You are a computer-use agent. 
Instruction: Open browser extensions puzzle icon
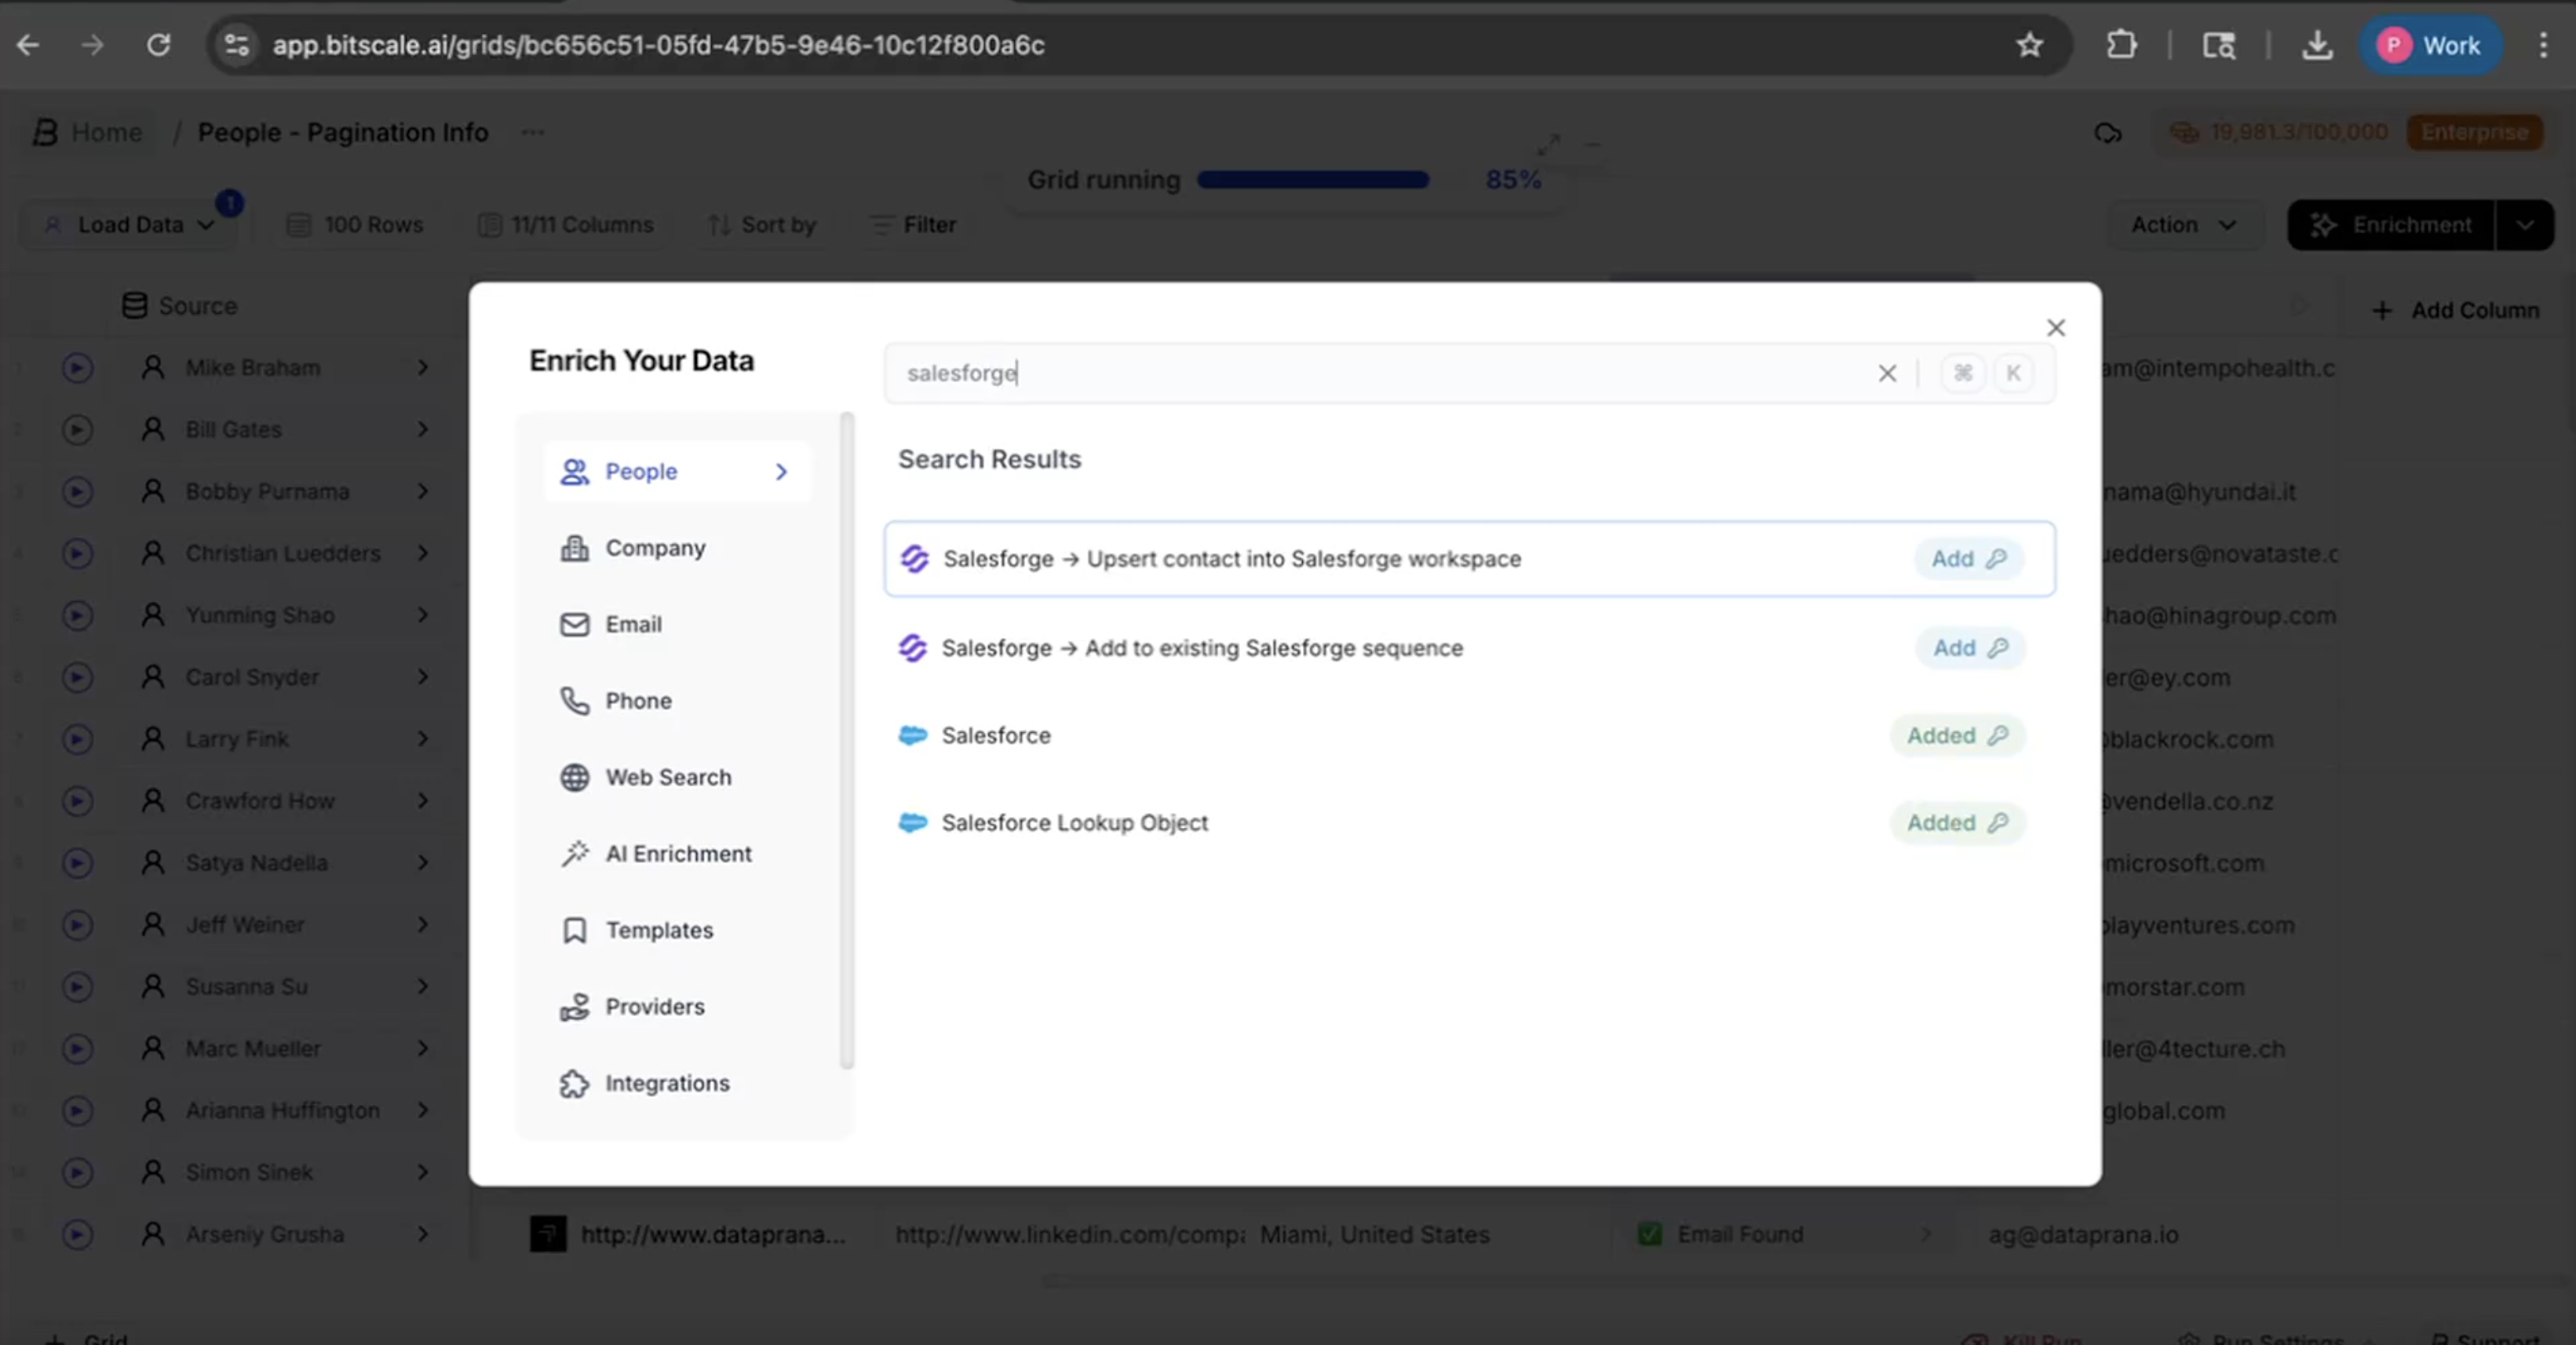pyautogui.click(x=2121, y=45)
